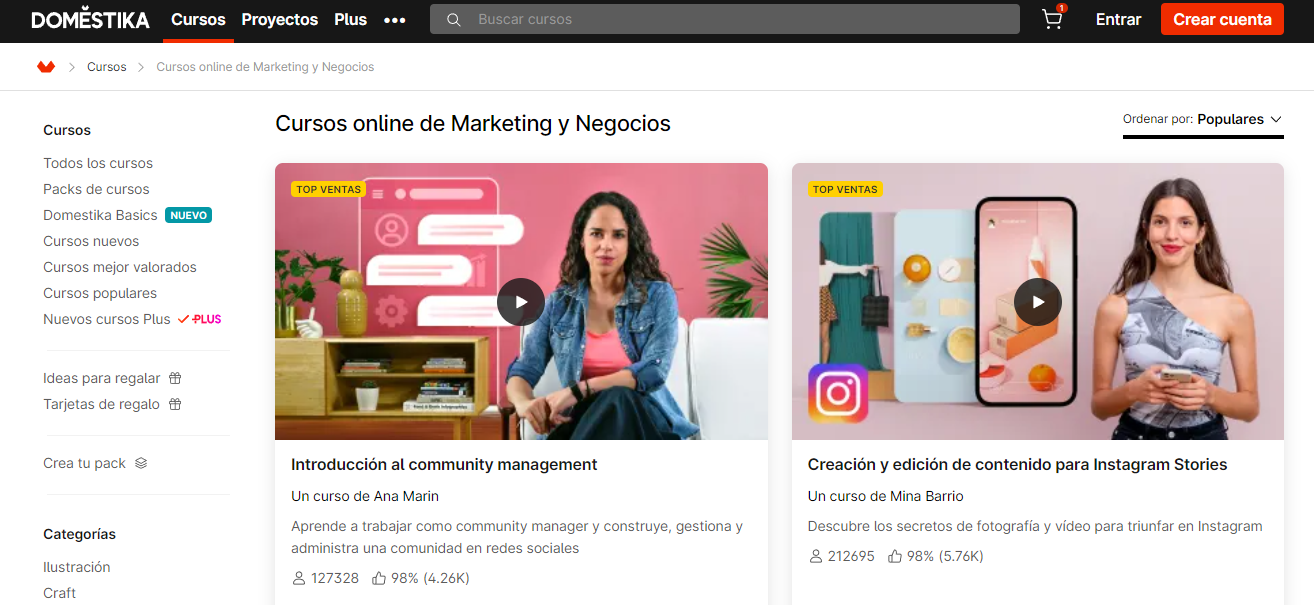Image resolution: width=1314 pixels, height=605 pixels.
Task: Open the three-dots more menu in navbar
Action: click(395, 20)
